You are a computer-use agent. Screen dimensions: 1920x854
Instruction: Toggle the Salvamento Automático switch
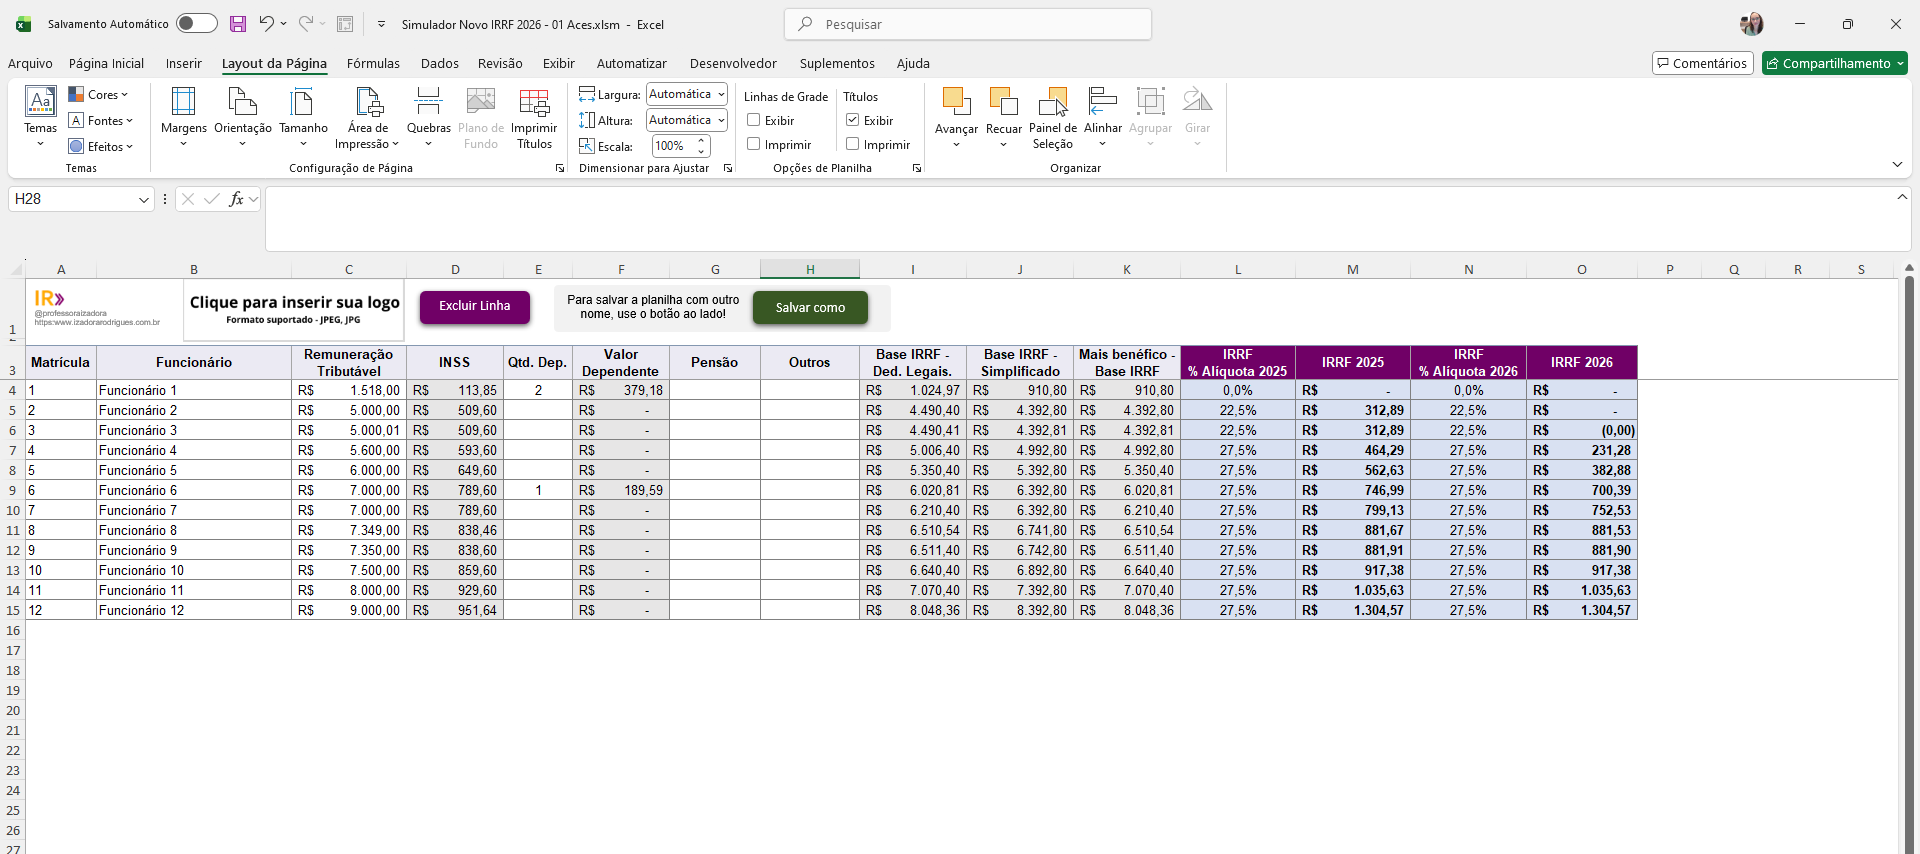click(196, 24)
